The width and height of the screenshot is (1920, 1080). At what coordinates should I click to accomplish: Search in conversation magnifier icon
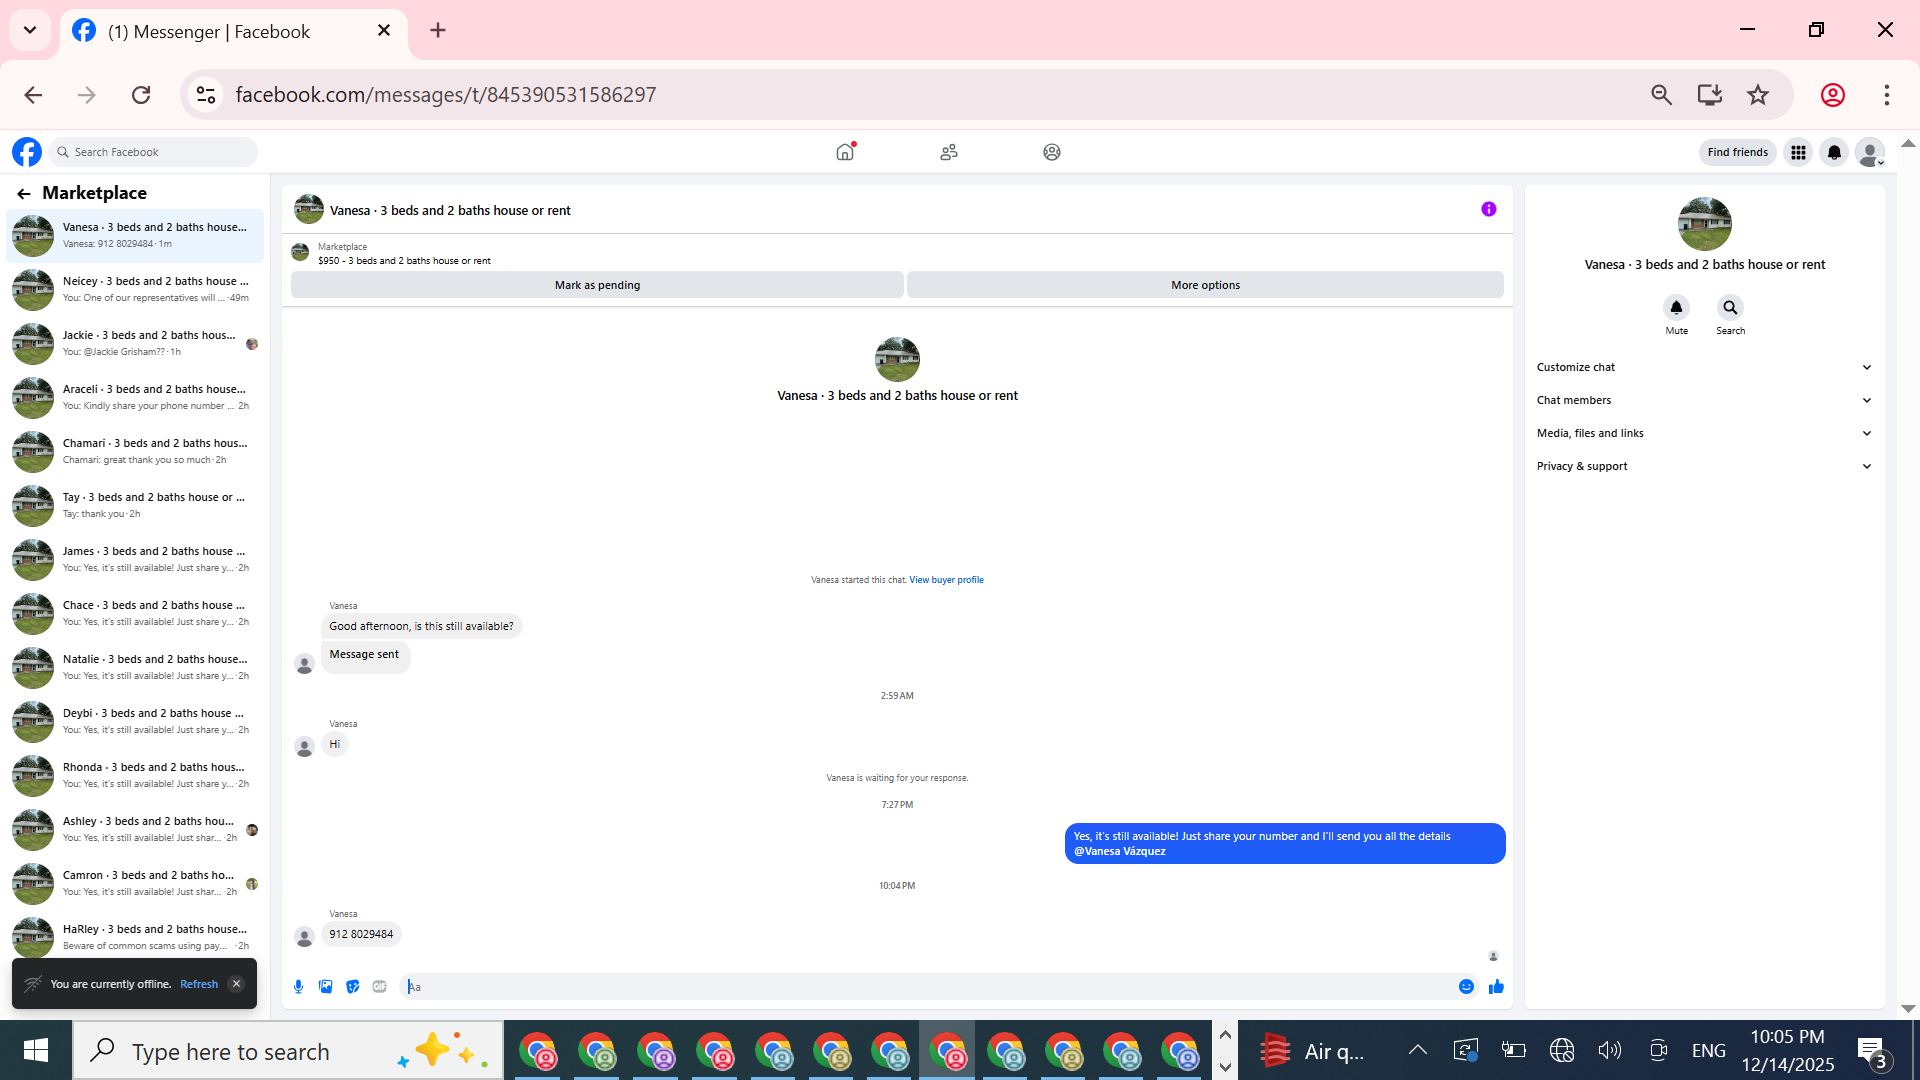tap(1730, 308)
